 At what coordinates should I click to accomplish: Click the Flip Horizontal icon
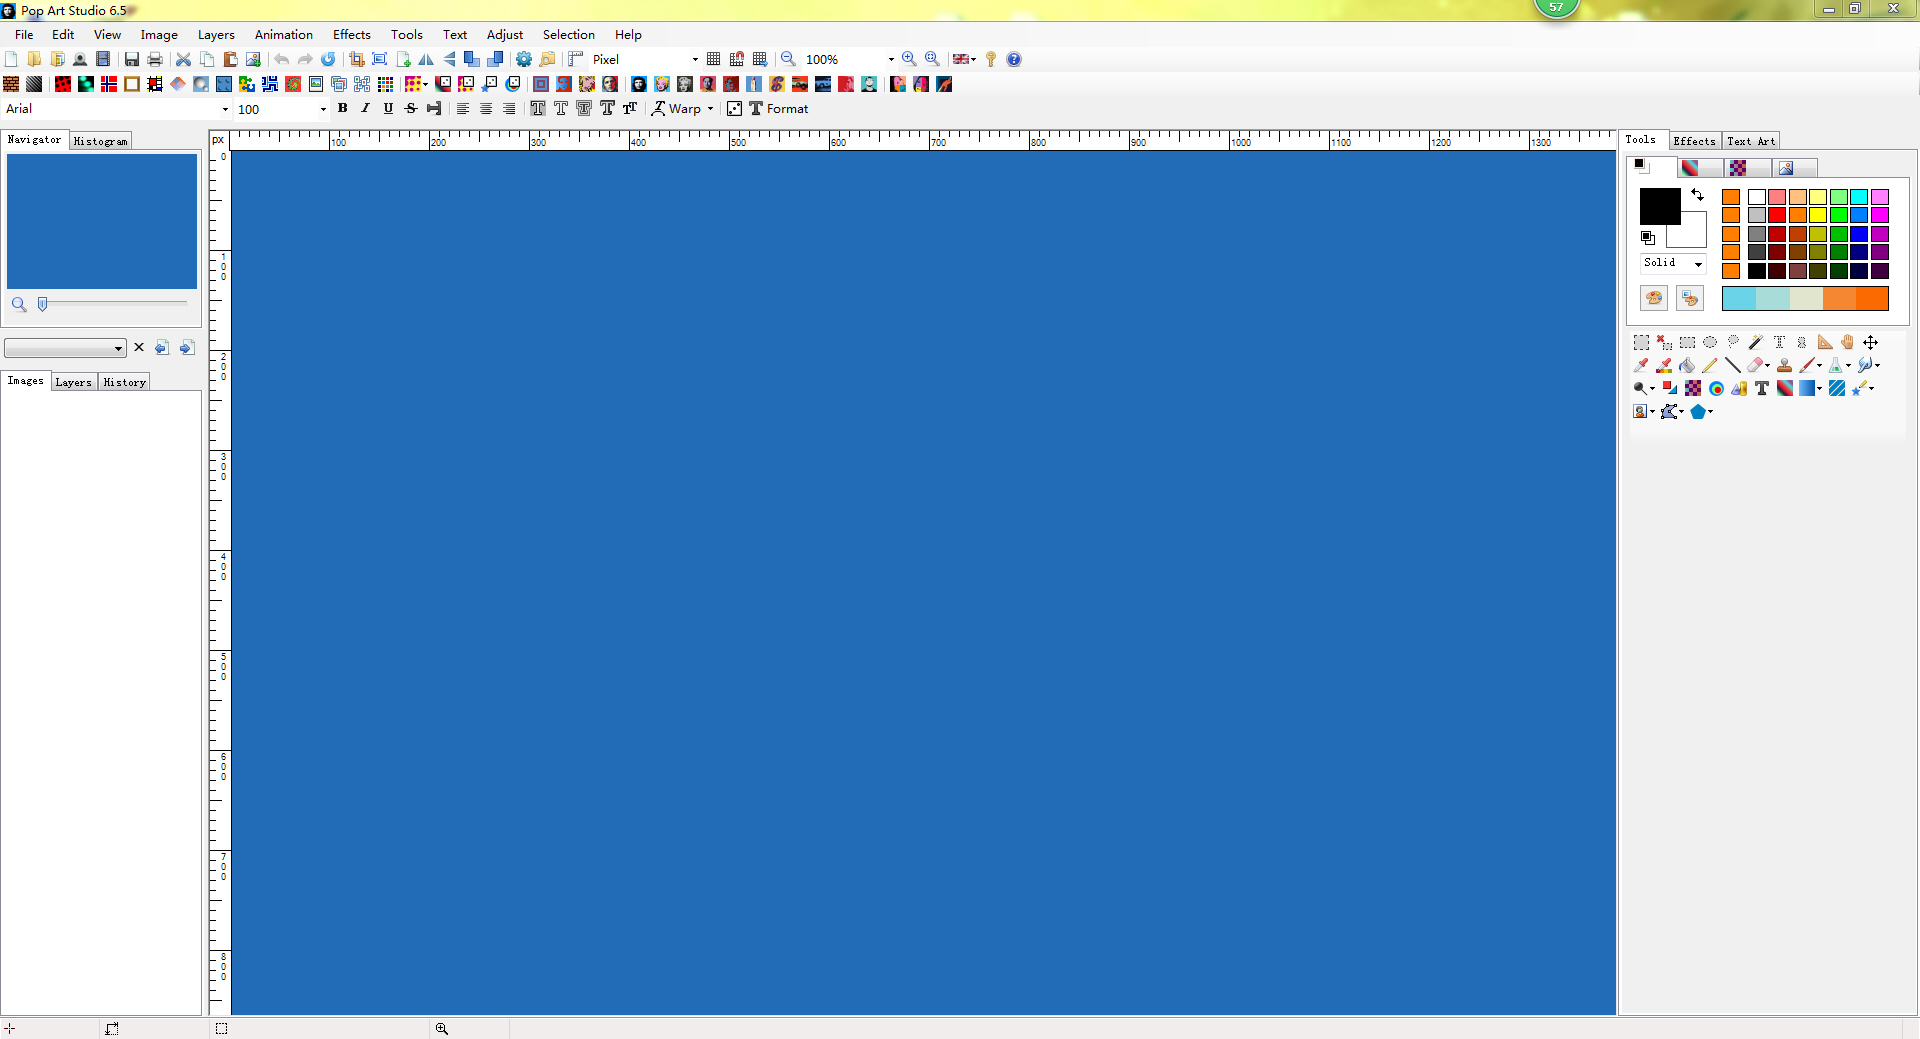click(426, 59)
